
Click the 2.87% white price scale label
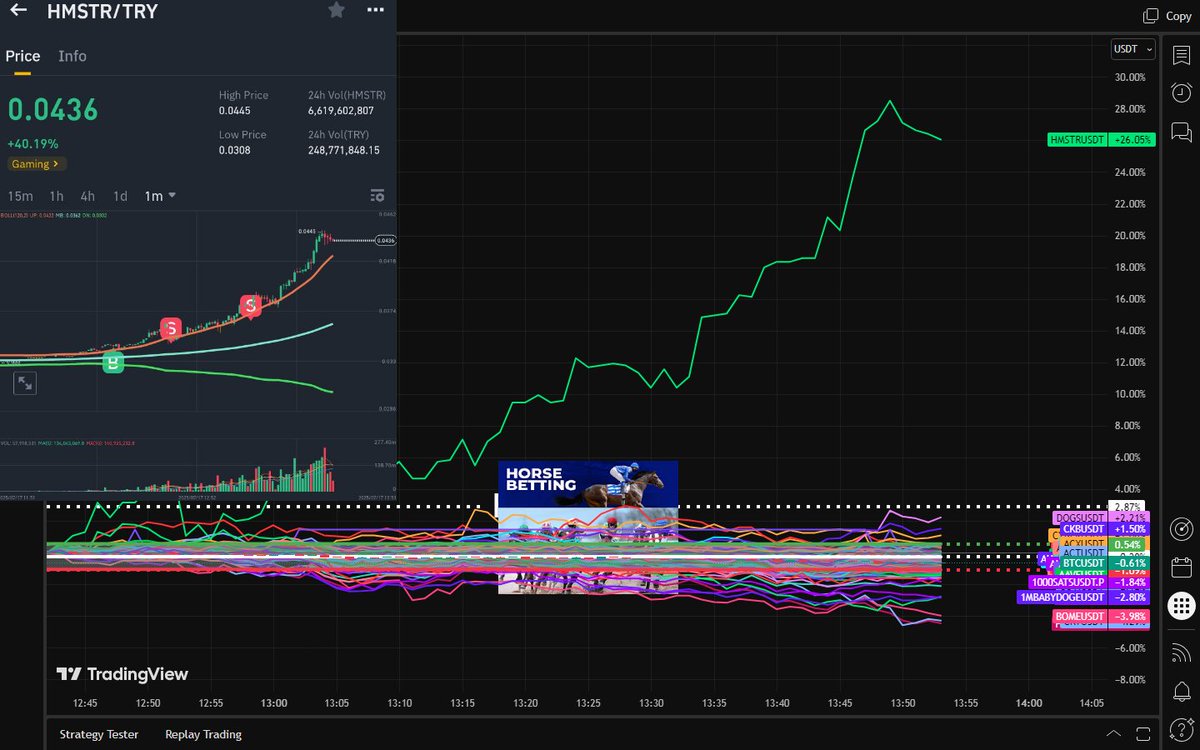coord(1129,507)
